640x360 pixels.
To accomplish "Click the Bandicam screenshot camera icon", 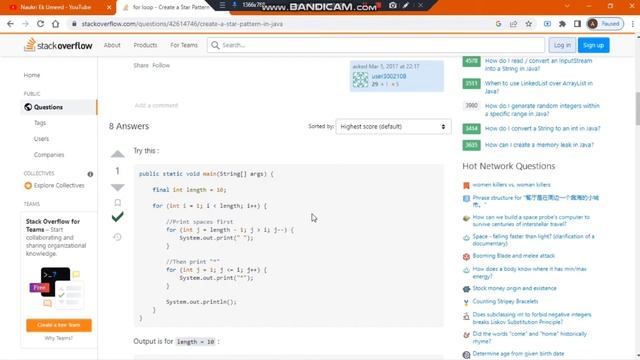I will tap(393, 5).
